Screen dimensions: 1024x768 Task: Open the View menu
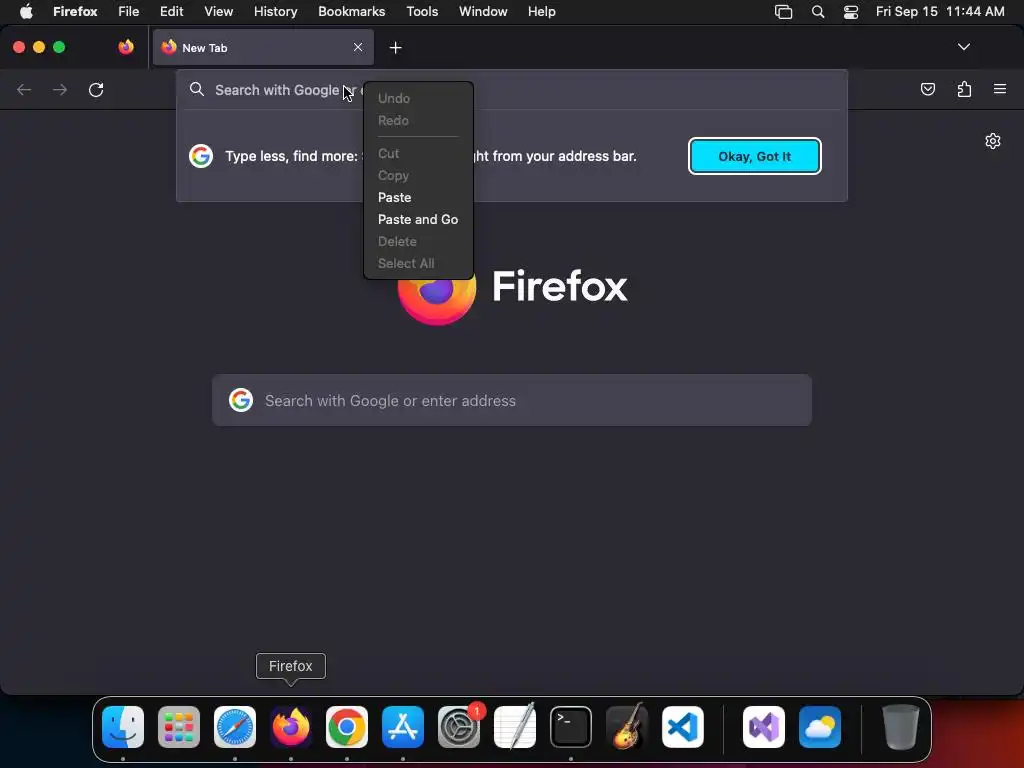(218, 11)
